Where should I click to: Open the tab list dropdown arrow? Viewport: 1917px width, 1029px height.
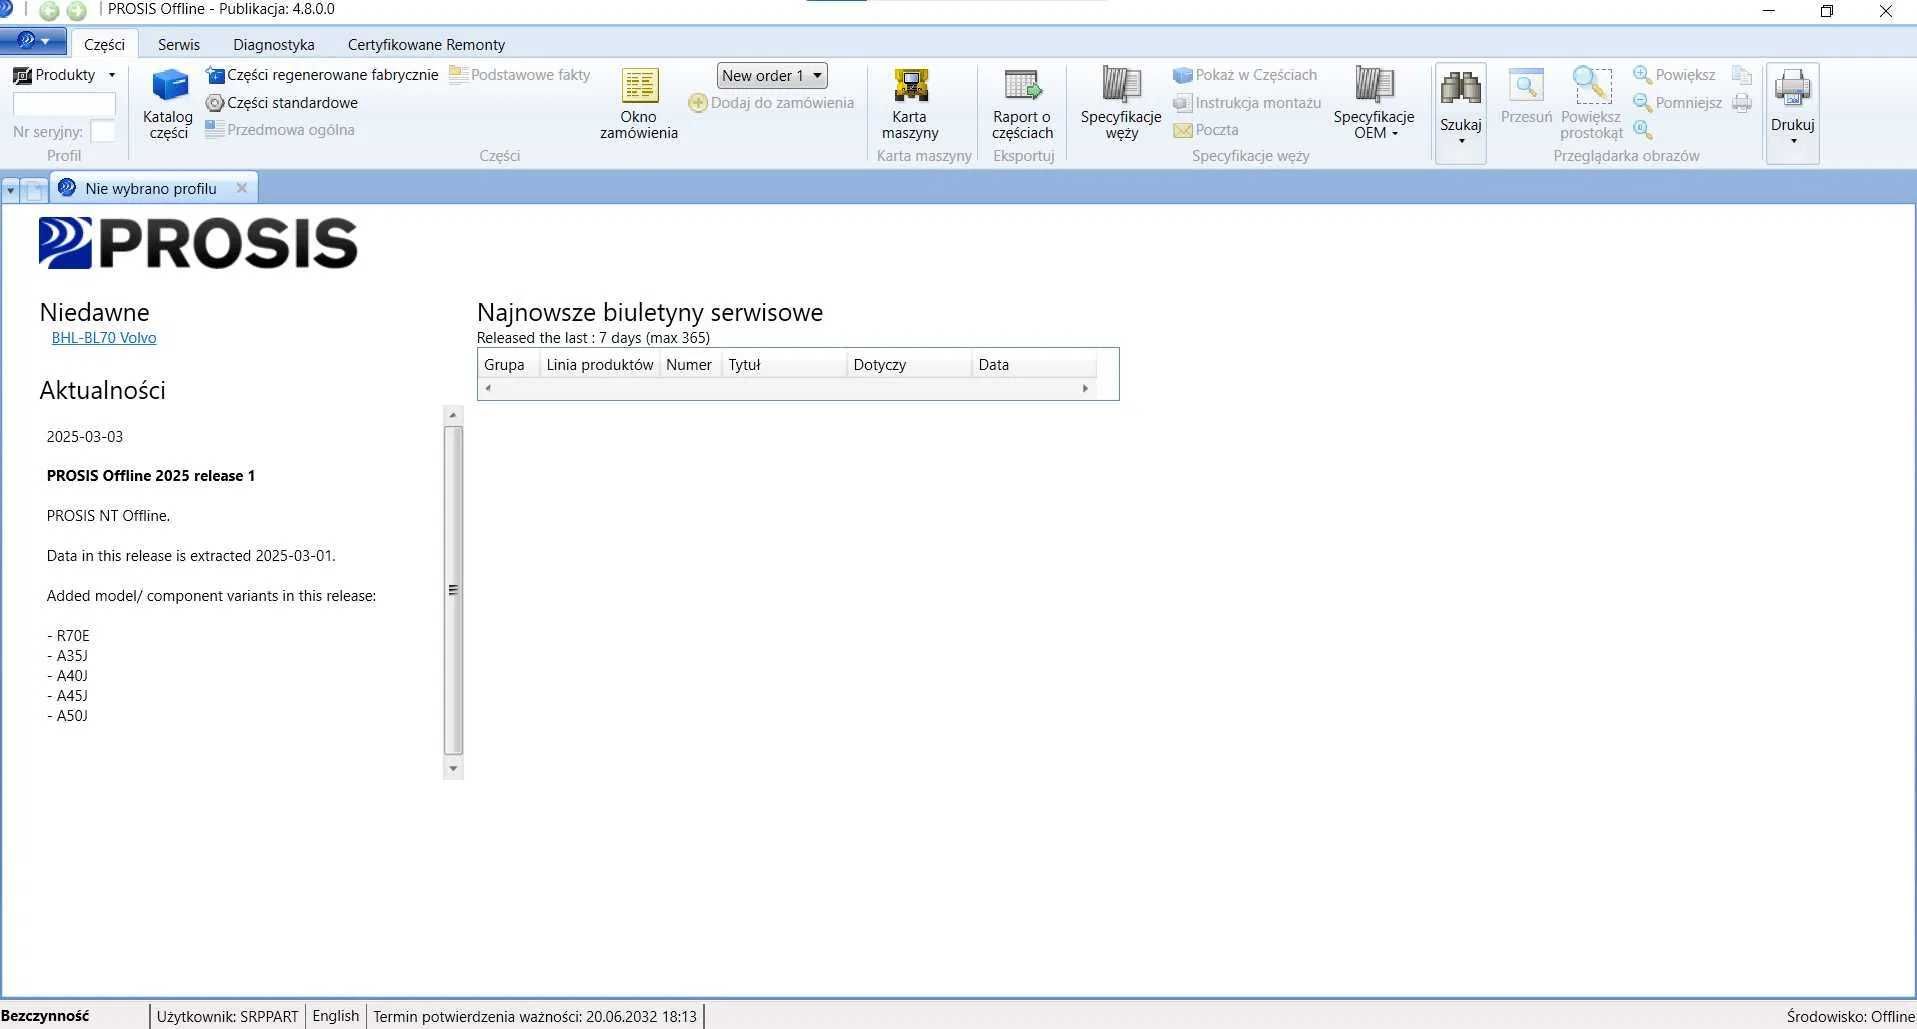click(x=11, y=189)
